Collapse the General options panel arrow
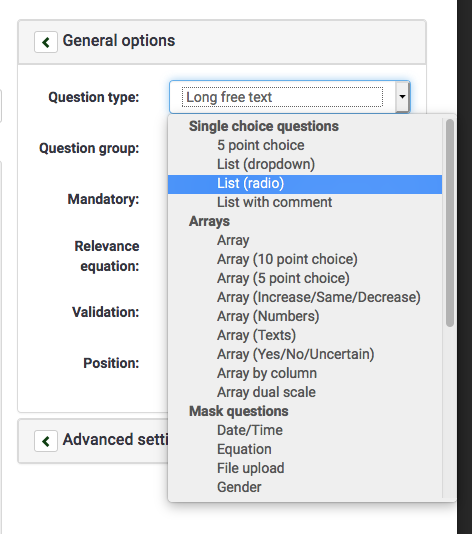 coord(46,42)
